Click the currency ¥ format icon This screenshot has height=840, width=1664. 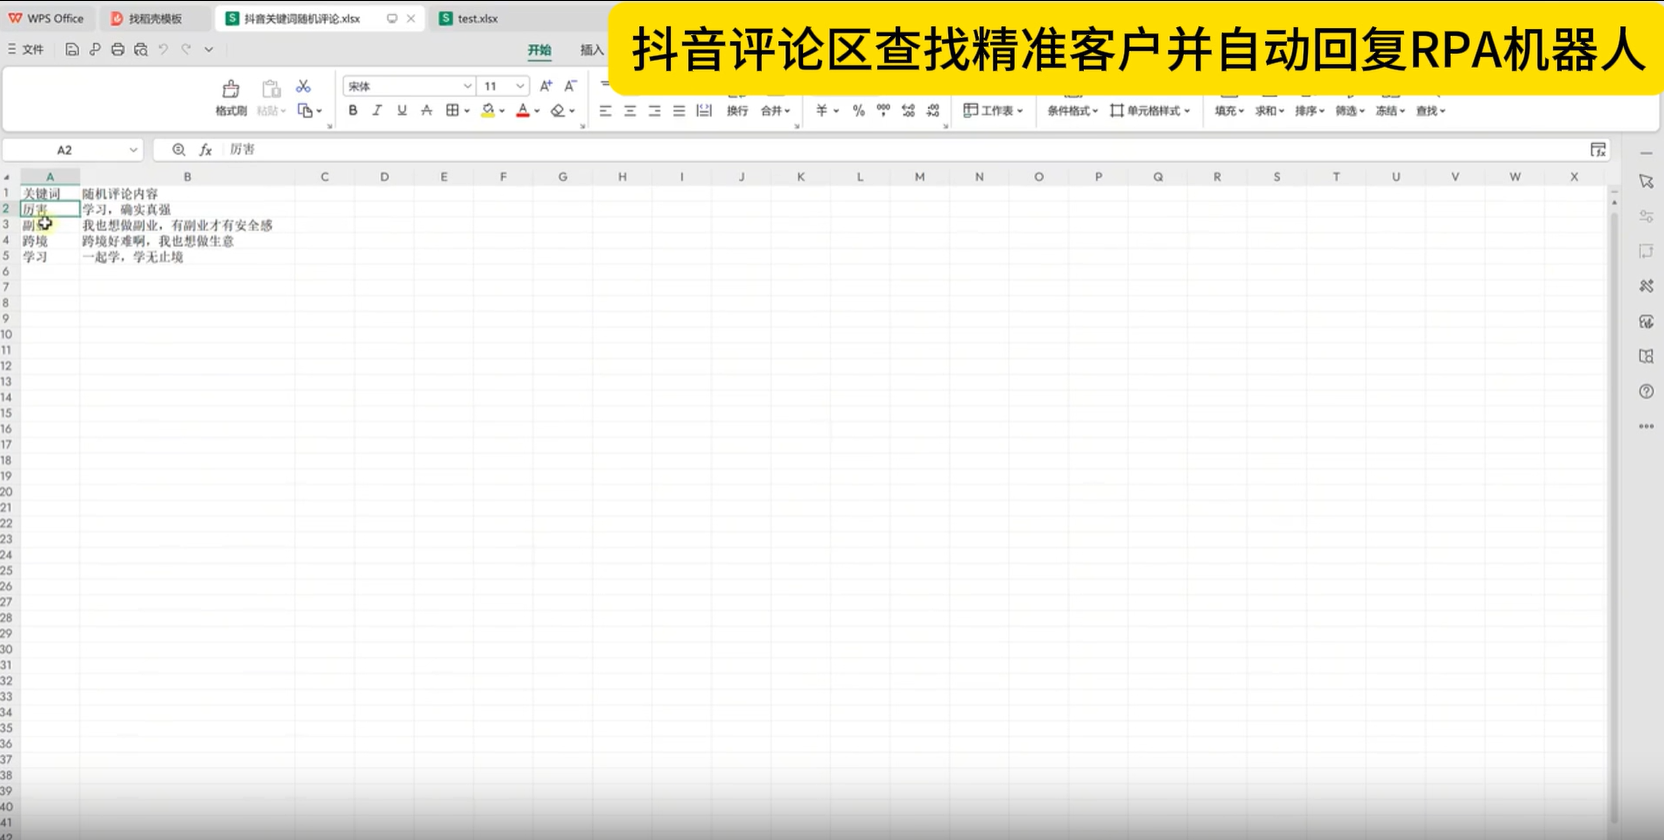822,111
